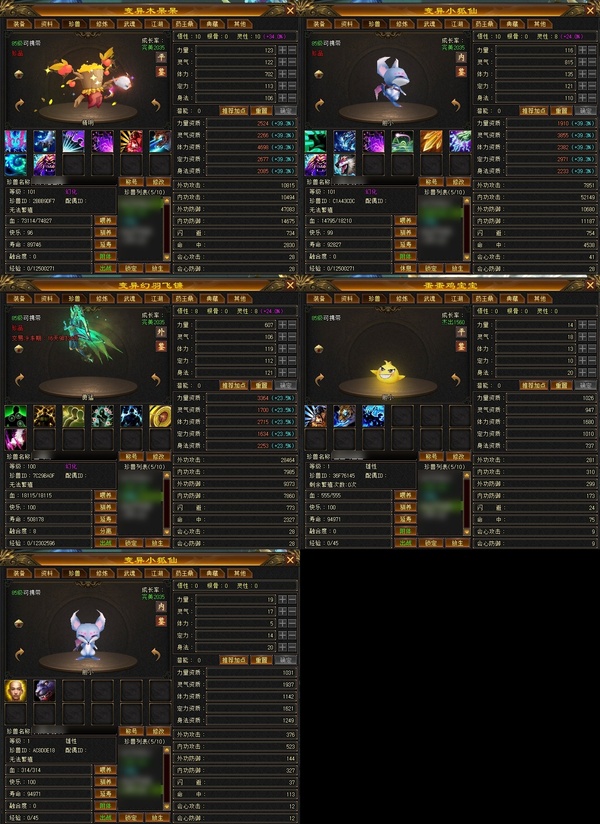Viewport: 600px width, 824px height.
Task: Click the 外 icon in 变异幻羽飞镰 panel
Action: point(161,332)
